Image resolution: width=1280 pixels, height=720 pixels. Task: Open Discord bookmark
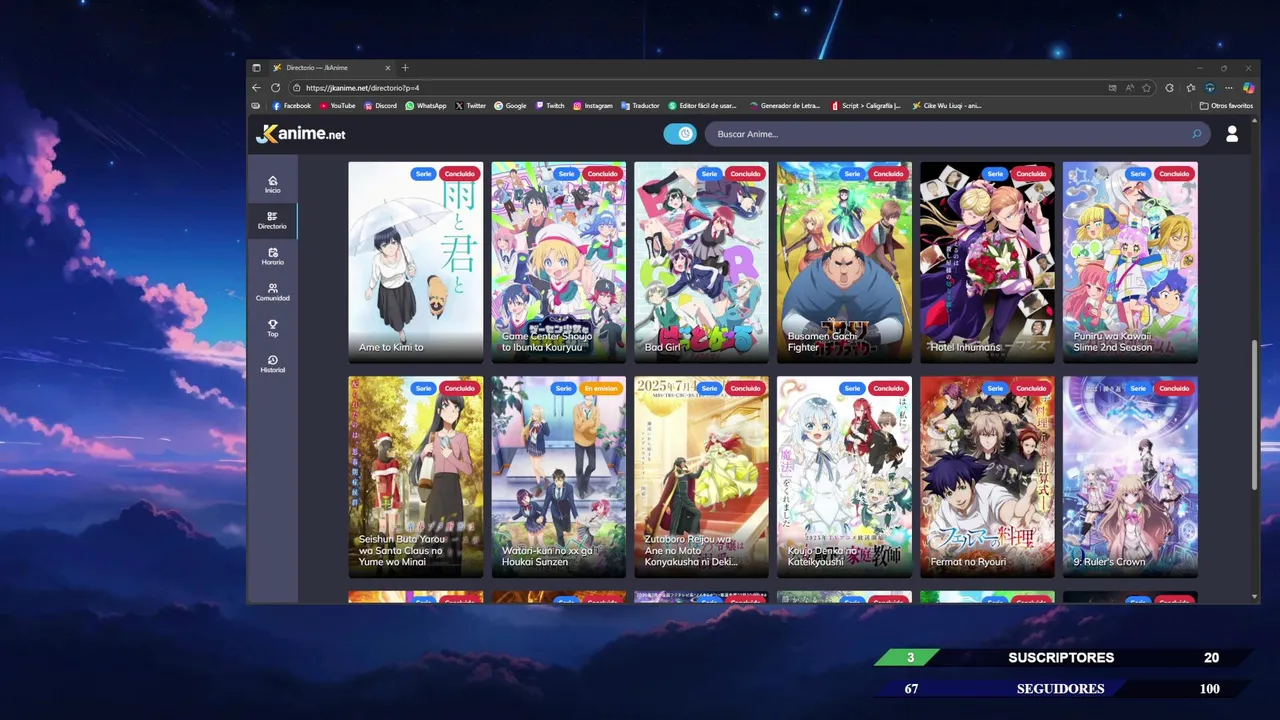click(380, 106)
